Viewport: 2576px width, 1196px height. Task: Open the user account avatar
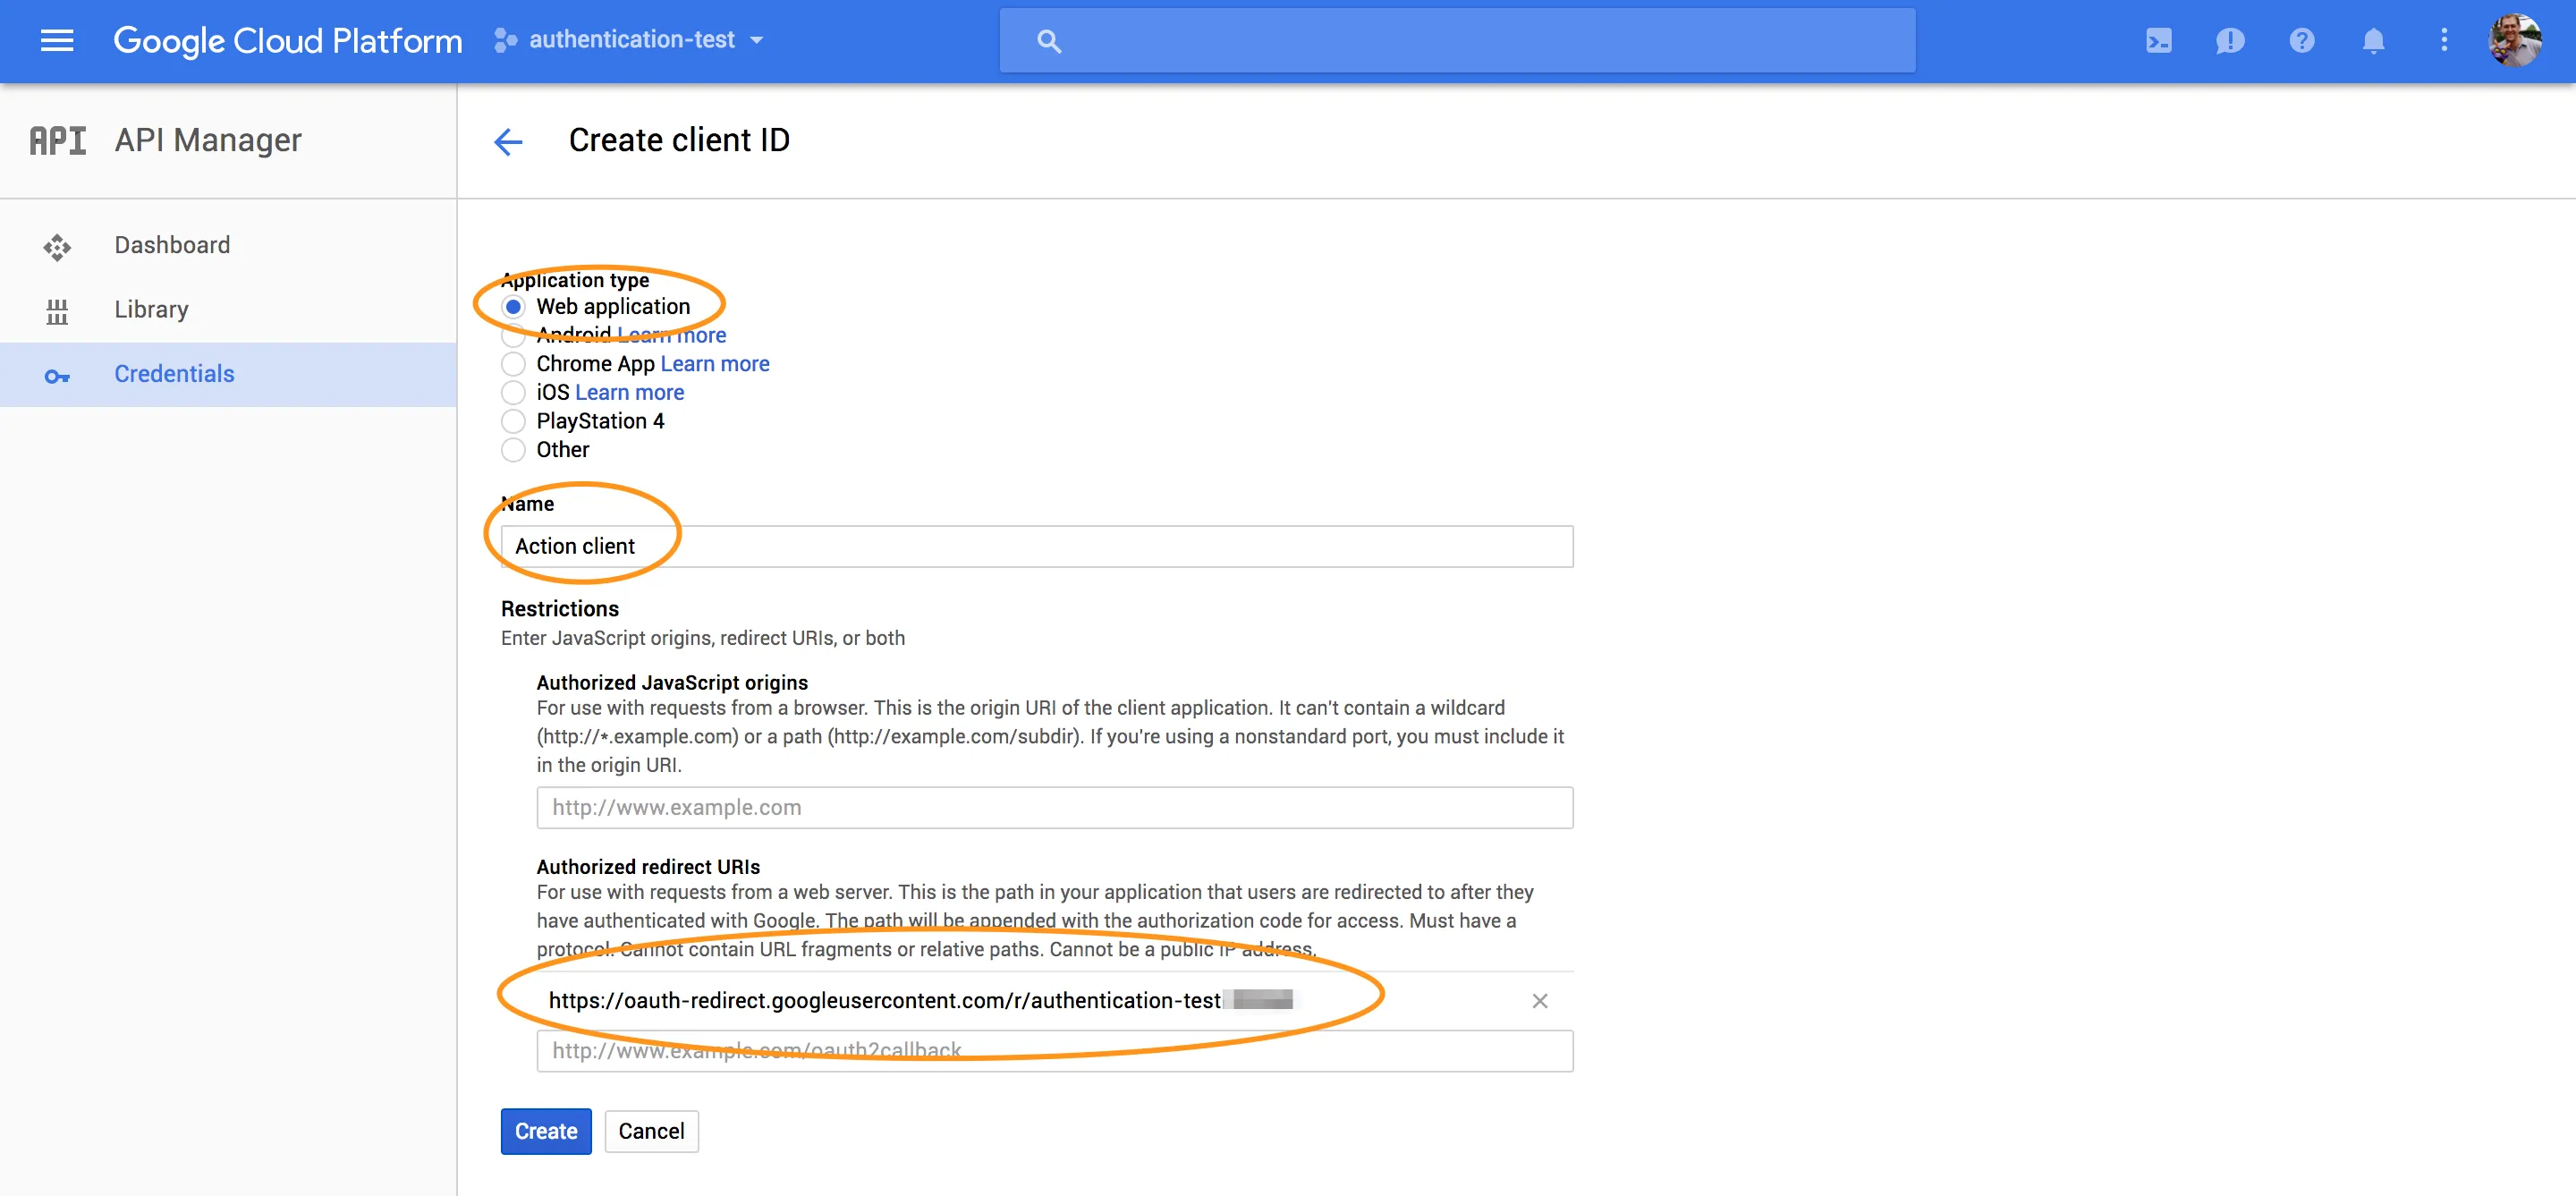(2514, 41)
